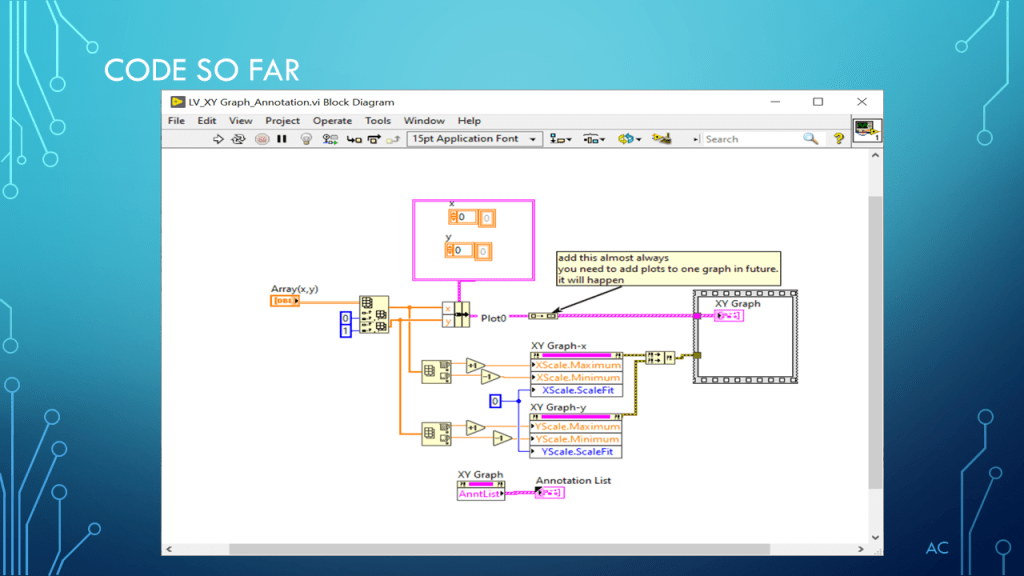This screenshot has width=1024, height=576.
Task: Click in the toolbar Search field
Action: [750, 140]
